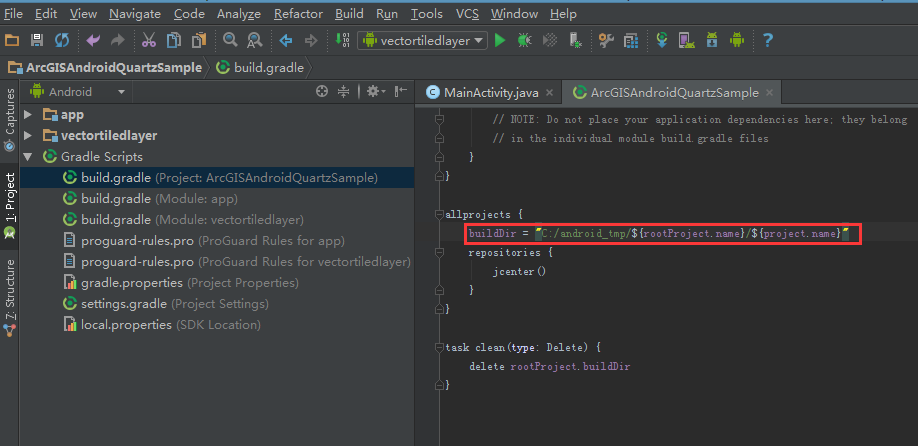Hide the Project tool window
The image size is (918, 446).
tap(400, 91)
